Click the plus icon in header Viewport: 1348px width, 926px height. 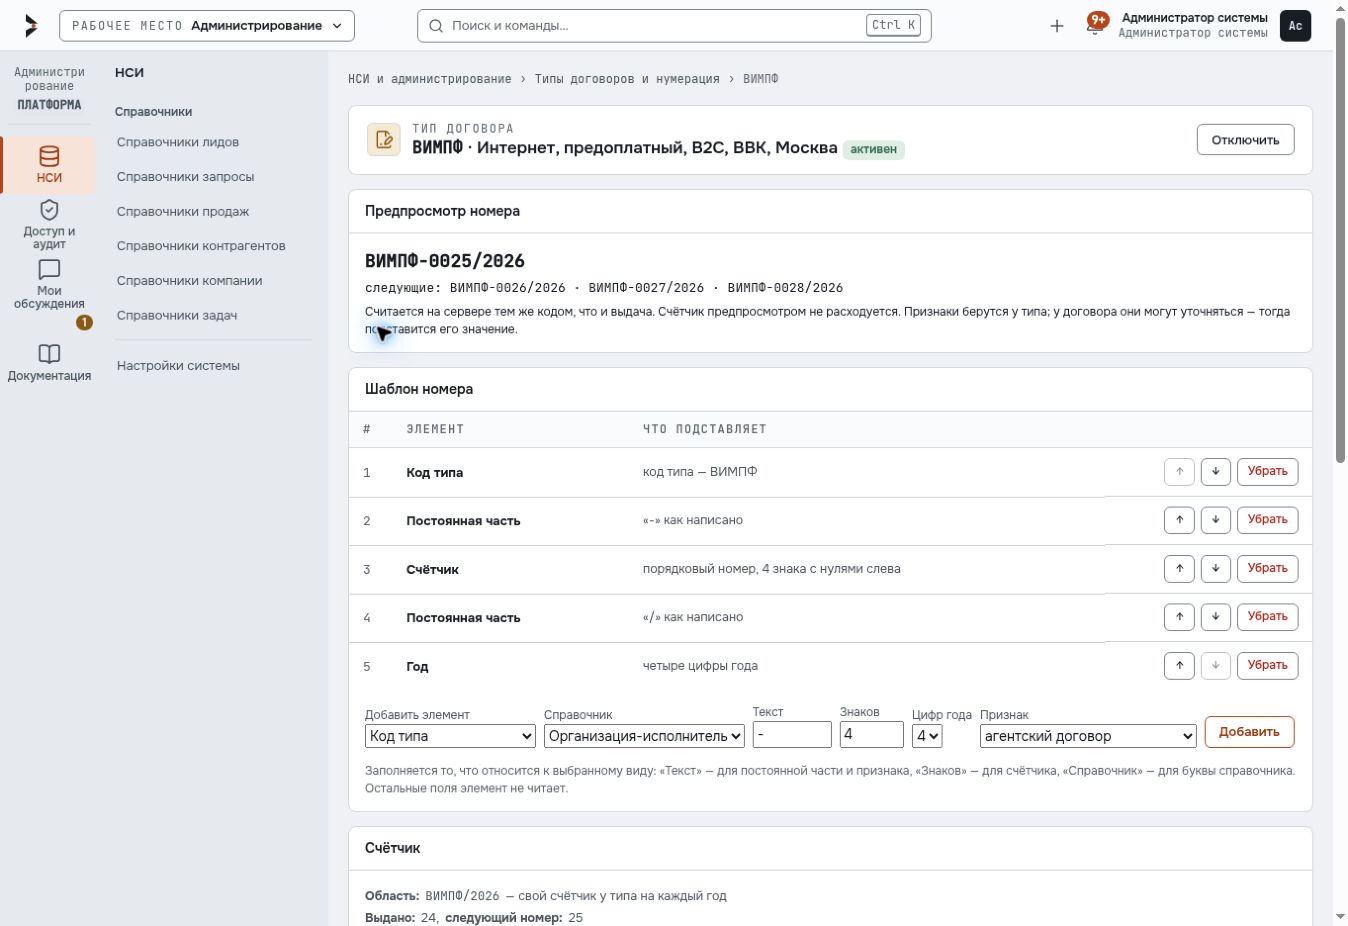pos(1057,26)
